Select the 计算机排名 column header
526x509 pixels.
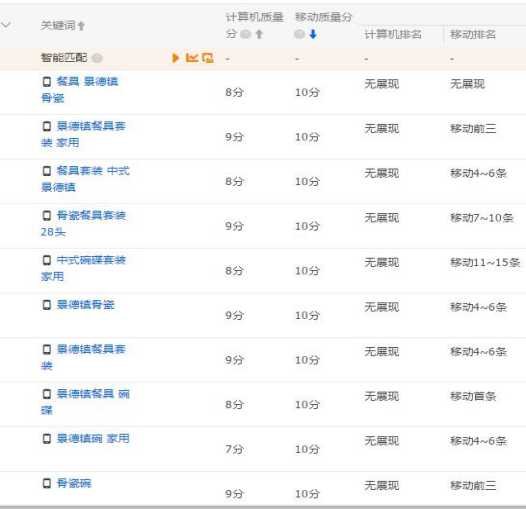pyautogui.click(x=393, y=34)
